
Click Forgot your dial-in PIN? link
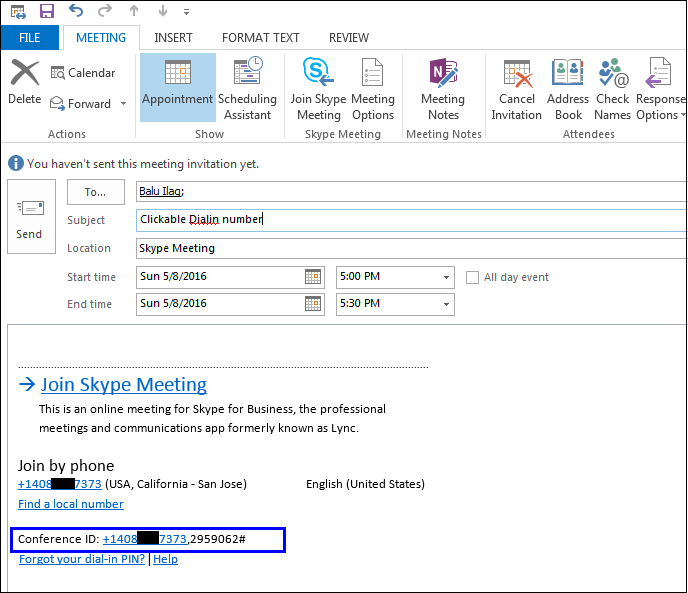[x=82, y=559]
